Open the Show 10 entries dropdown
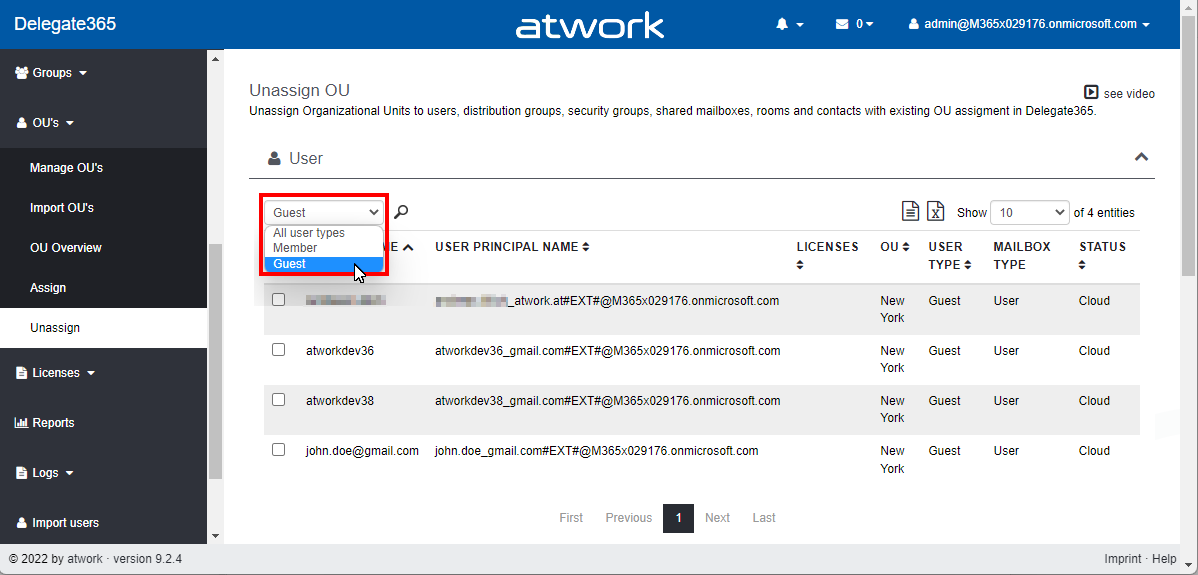The height and width of the screenshot is (575, 1198). [1029, 213]
